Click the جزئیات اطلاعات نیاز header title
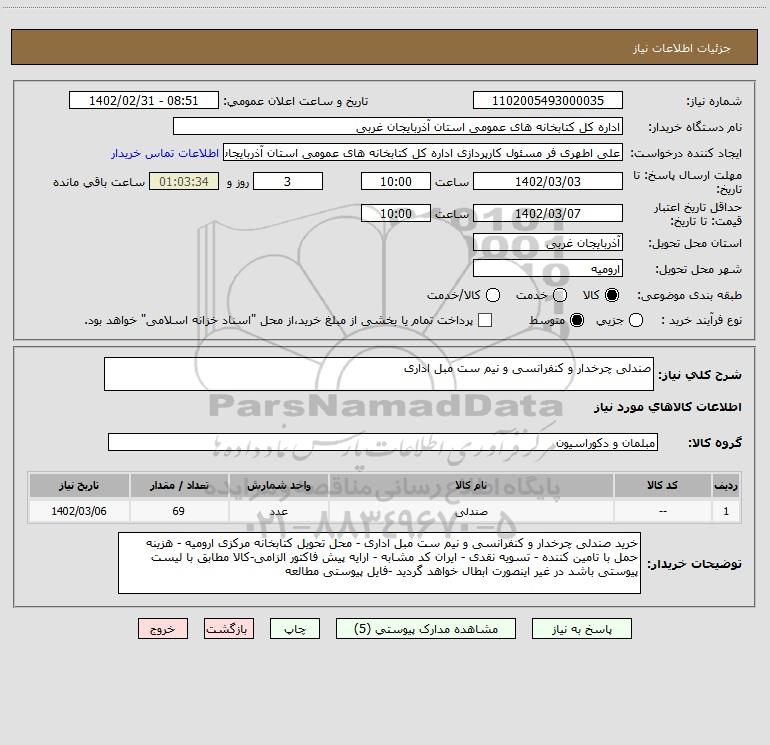Image resolution: width=770 pixels, height=745 pixels. 681,48
